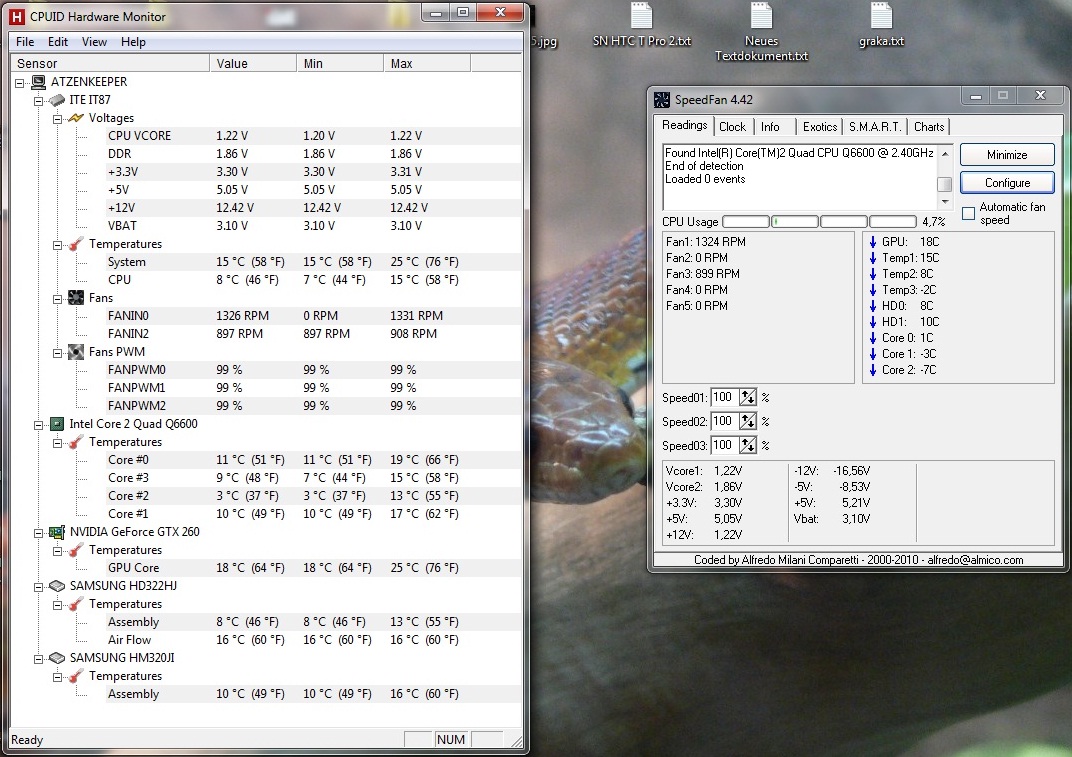Click thermometer icon under SAMSUNG HD322HJ
The image size is (1072, 757).
point(76,604)
